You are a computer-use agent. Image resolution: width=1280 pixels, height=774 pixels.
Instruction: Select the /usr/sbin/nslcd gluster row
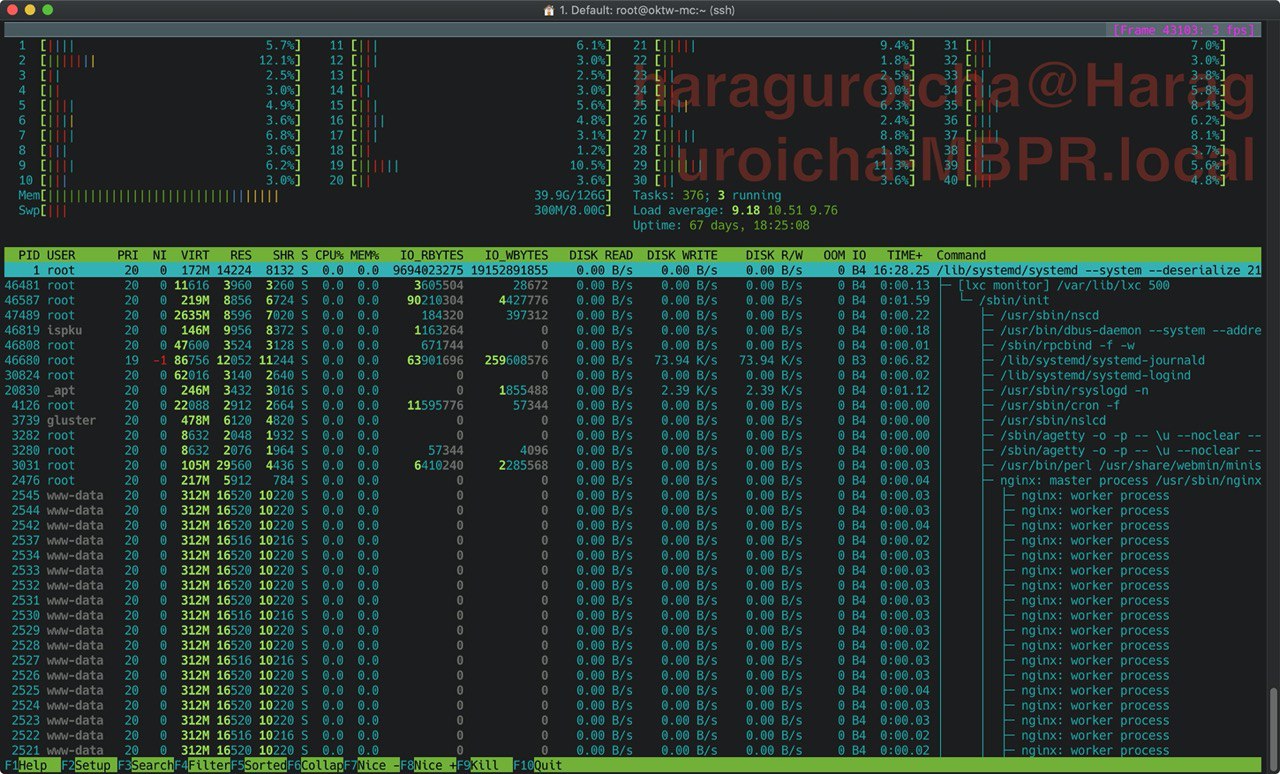(x=634, y=420)
